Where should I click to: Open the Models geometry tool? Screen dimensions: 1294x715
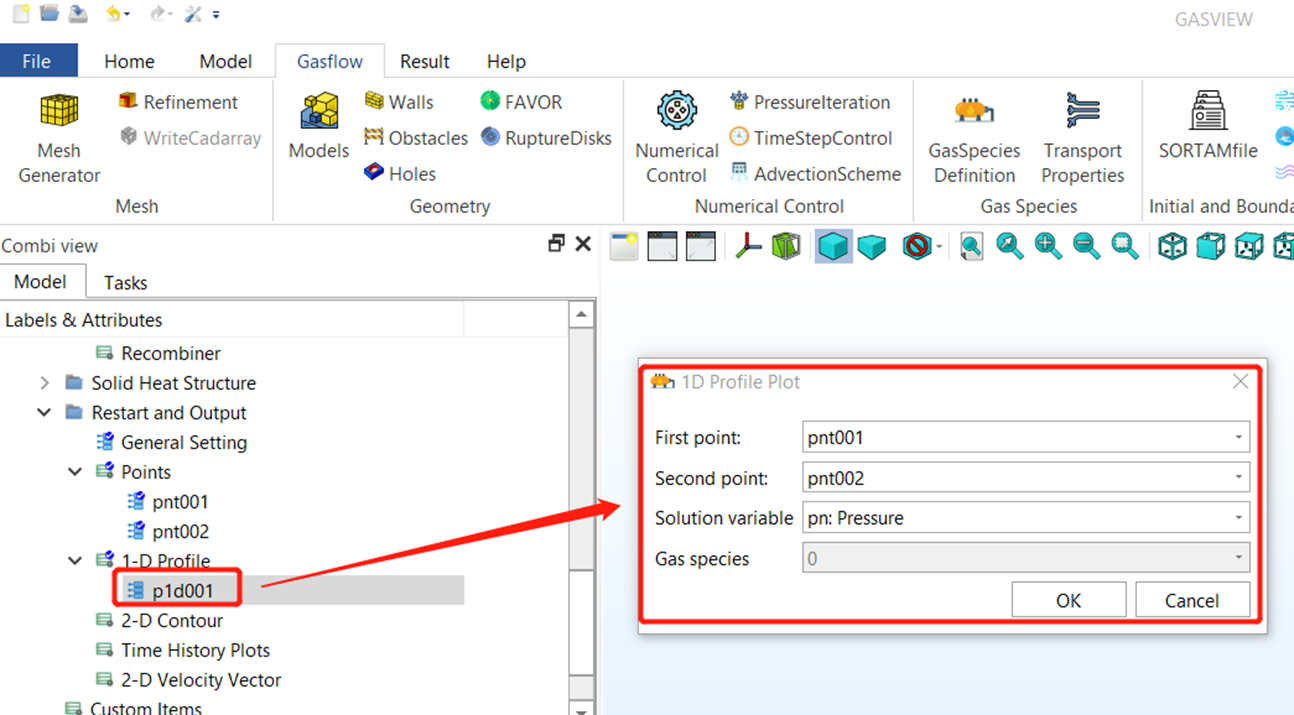coord(319,127)
